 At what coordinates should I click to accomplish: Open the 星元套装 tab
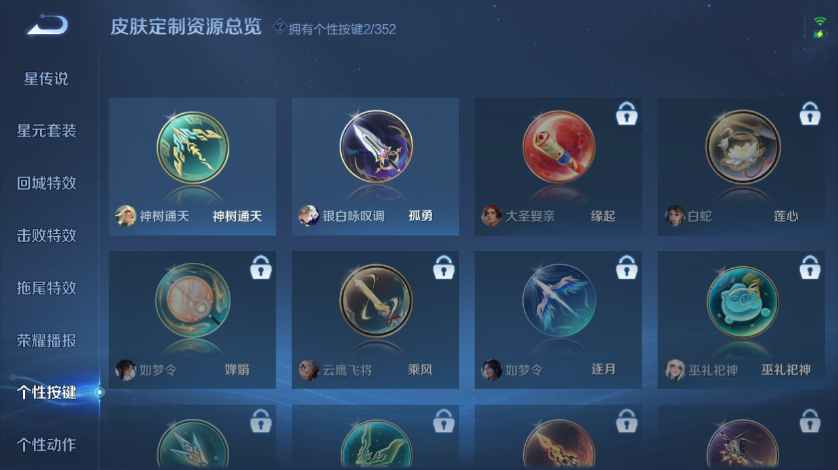pyautogui.click(x=46, y=130)
